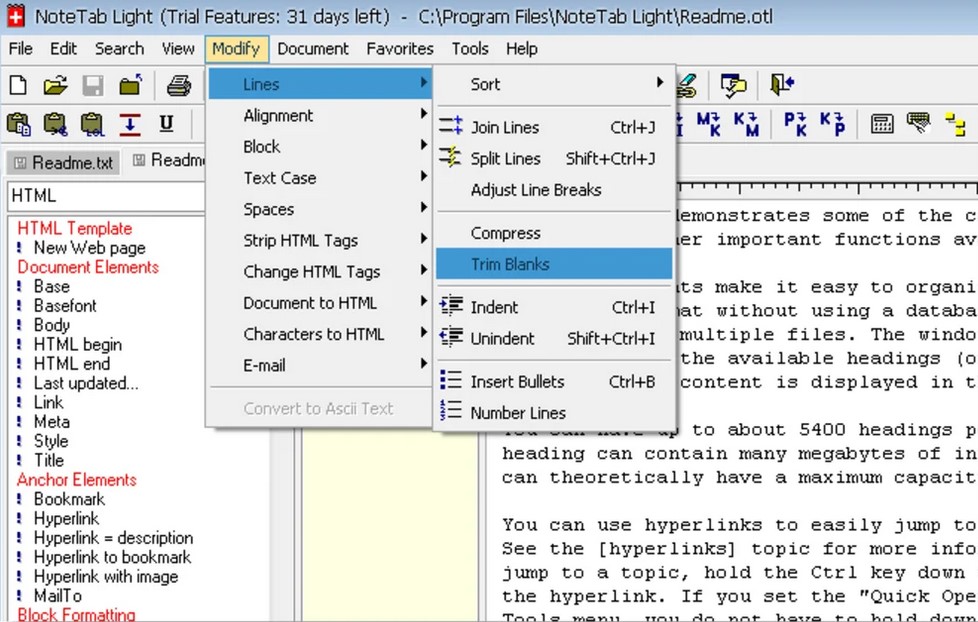Click the Open file folder icon
The image size is (978, 622).
[x=56, y=85]
